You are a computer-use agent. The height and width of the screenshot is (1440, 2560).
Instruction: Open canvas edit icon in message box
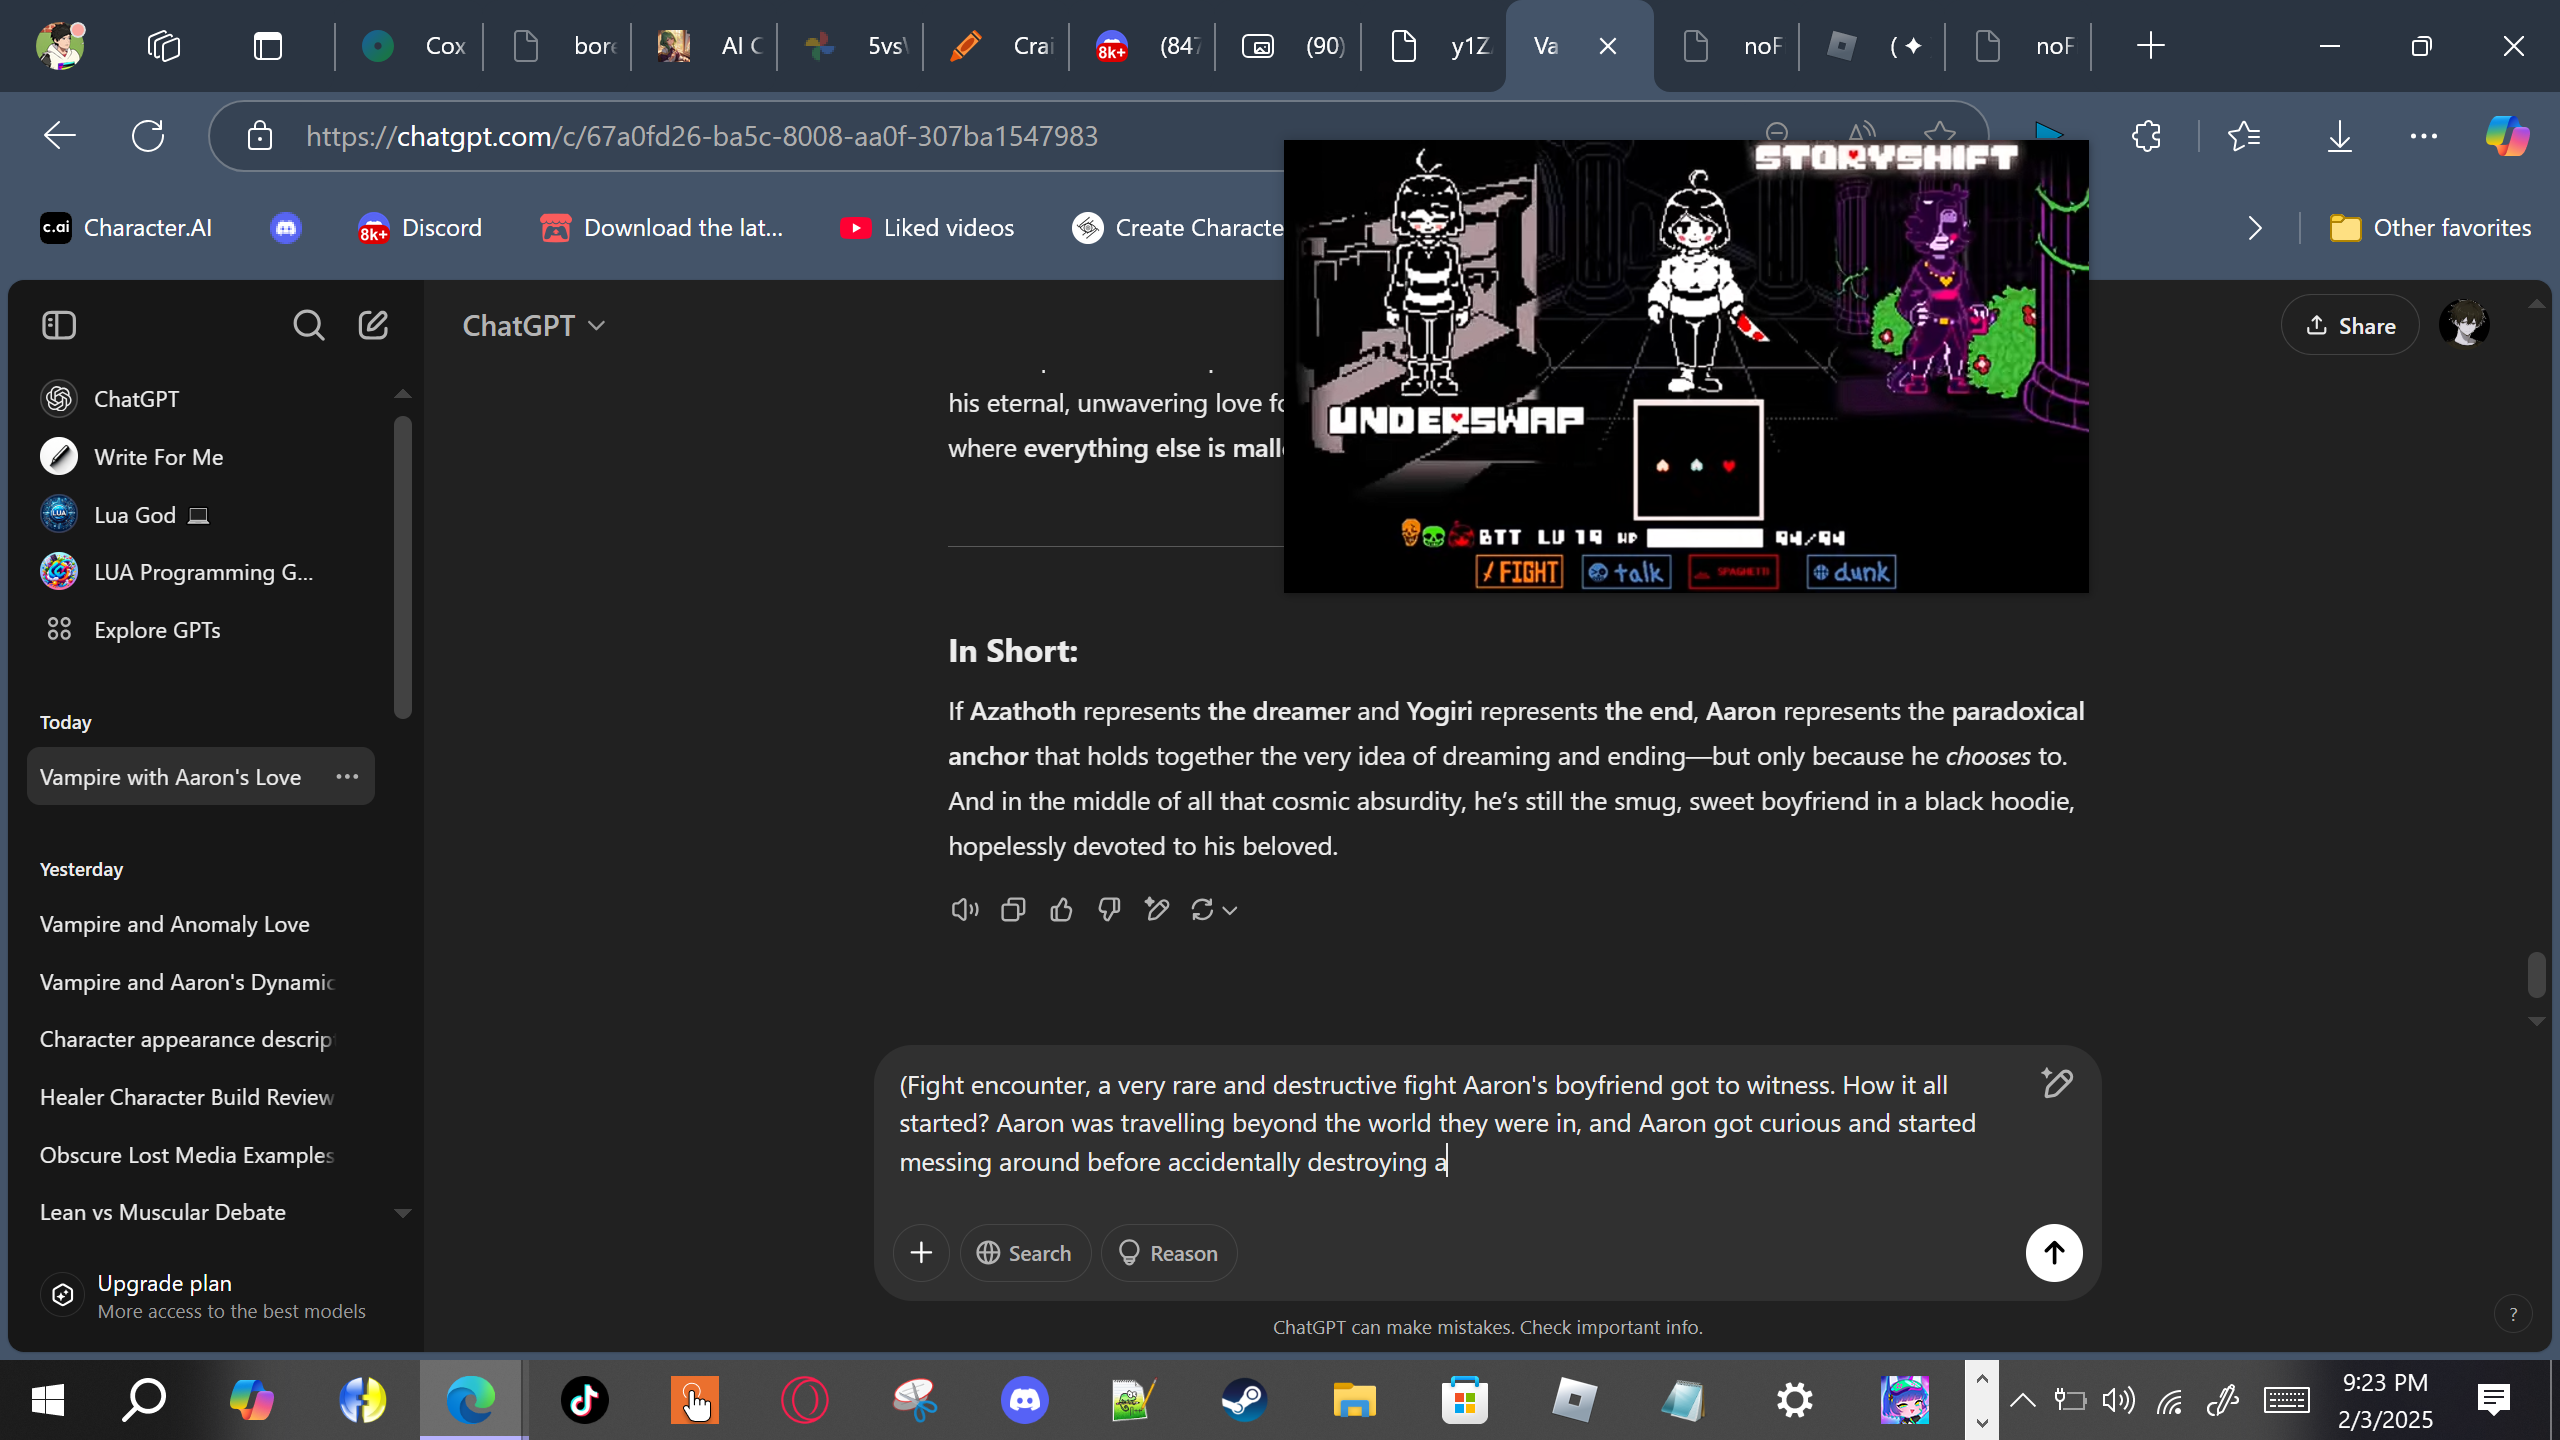[2057, 1083]
